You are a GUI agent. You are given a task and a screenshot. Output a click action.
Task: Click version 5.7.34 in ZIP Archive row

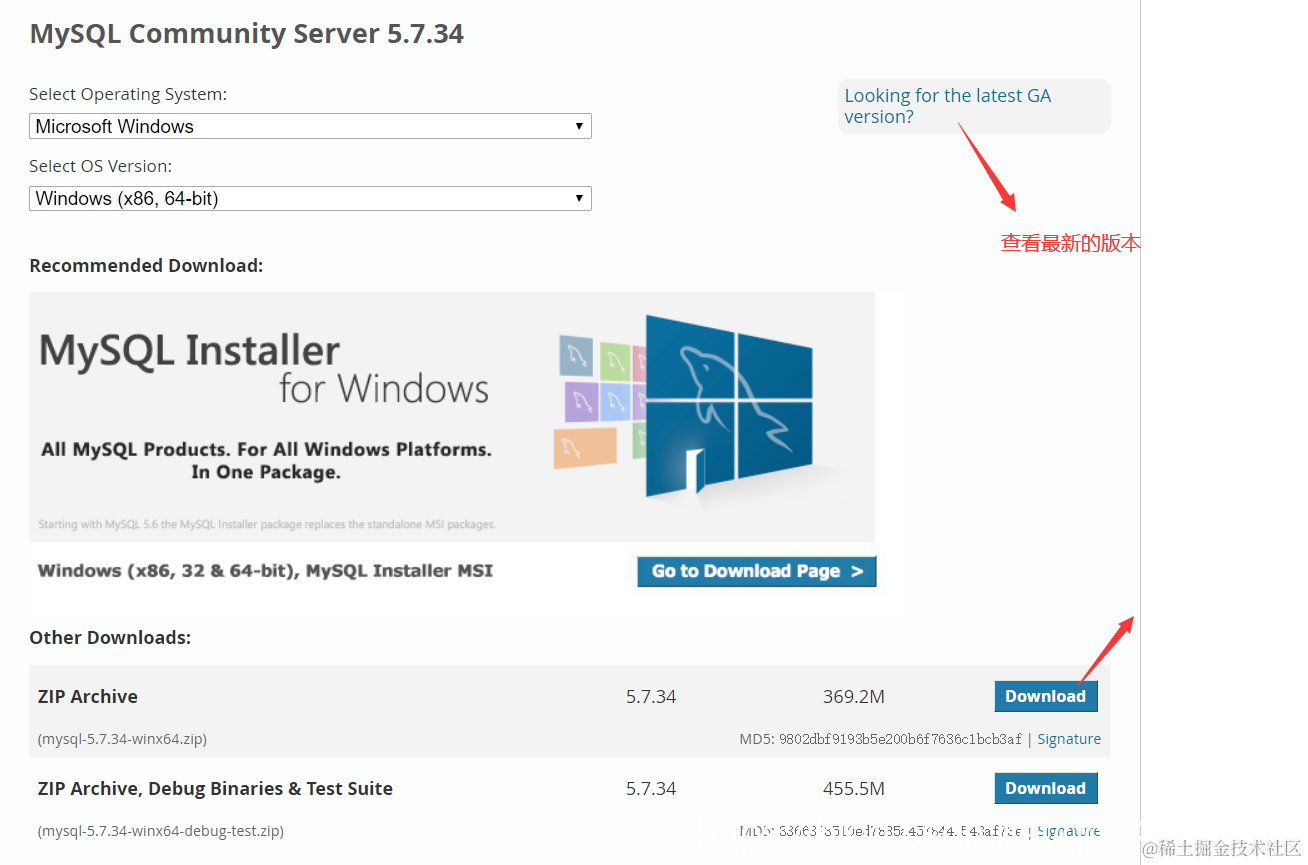[x=651, y=697]
